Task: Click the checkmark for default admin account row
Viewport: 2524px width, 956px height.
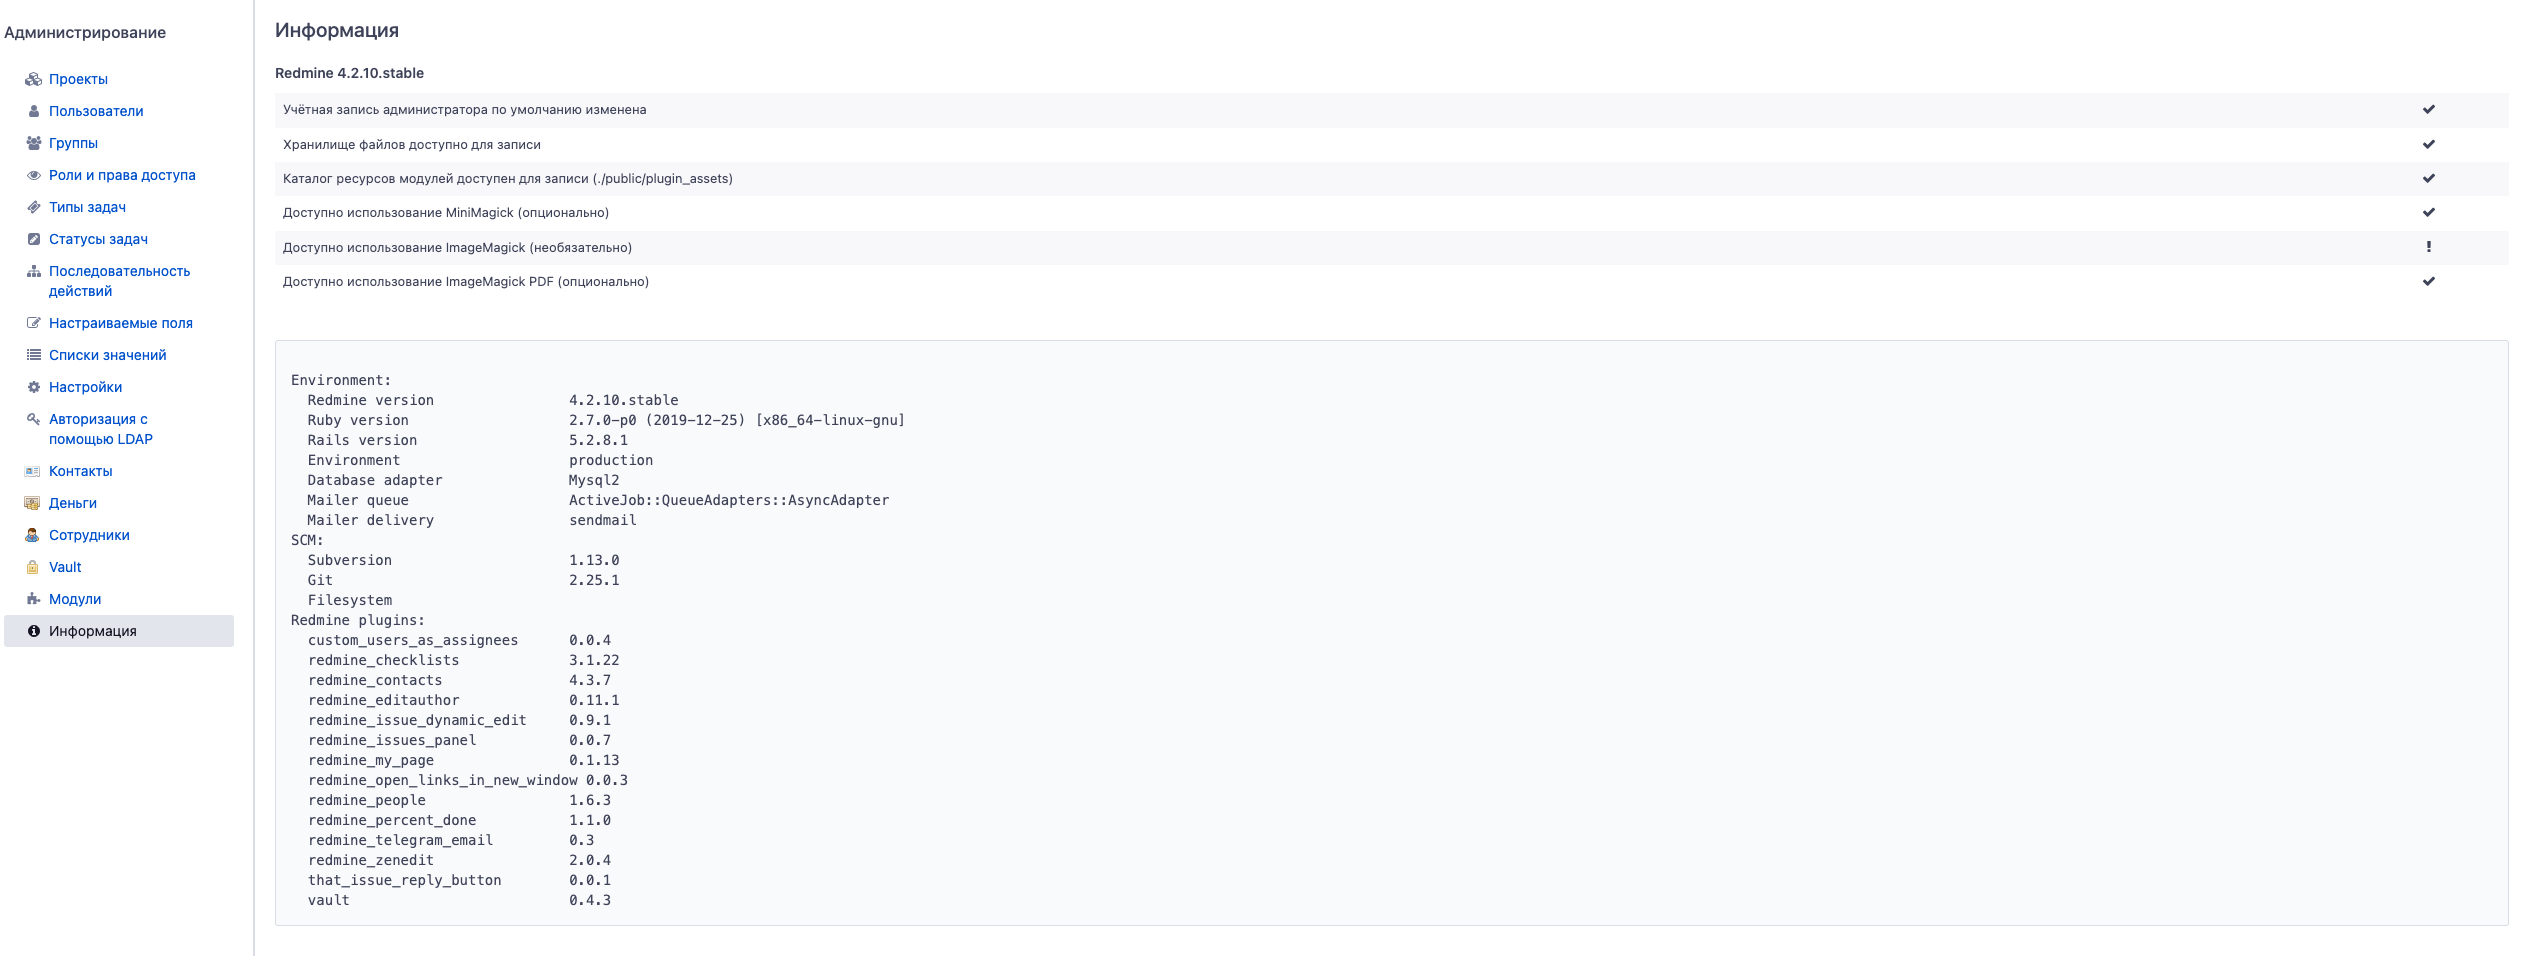Action: point(2428,110)
